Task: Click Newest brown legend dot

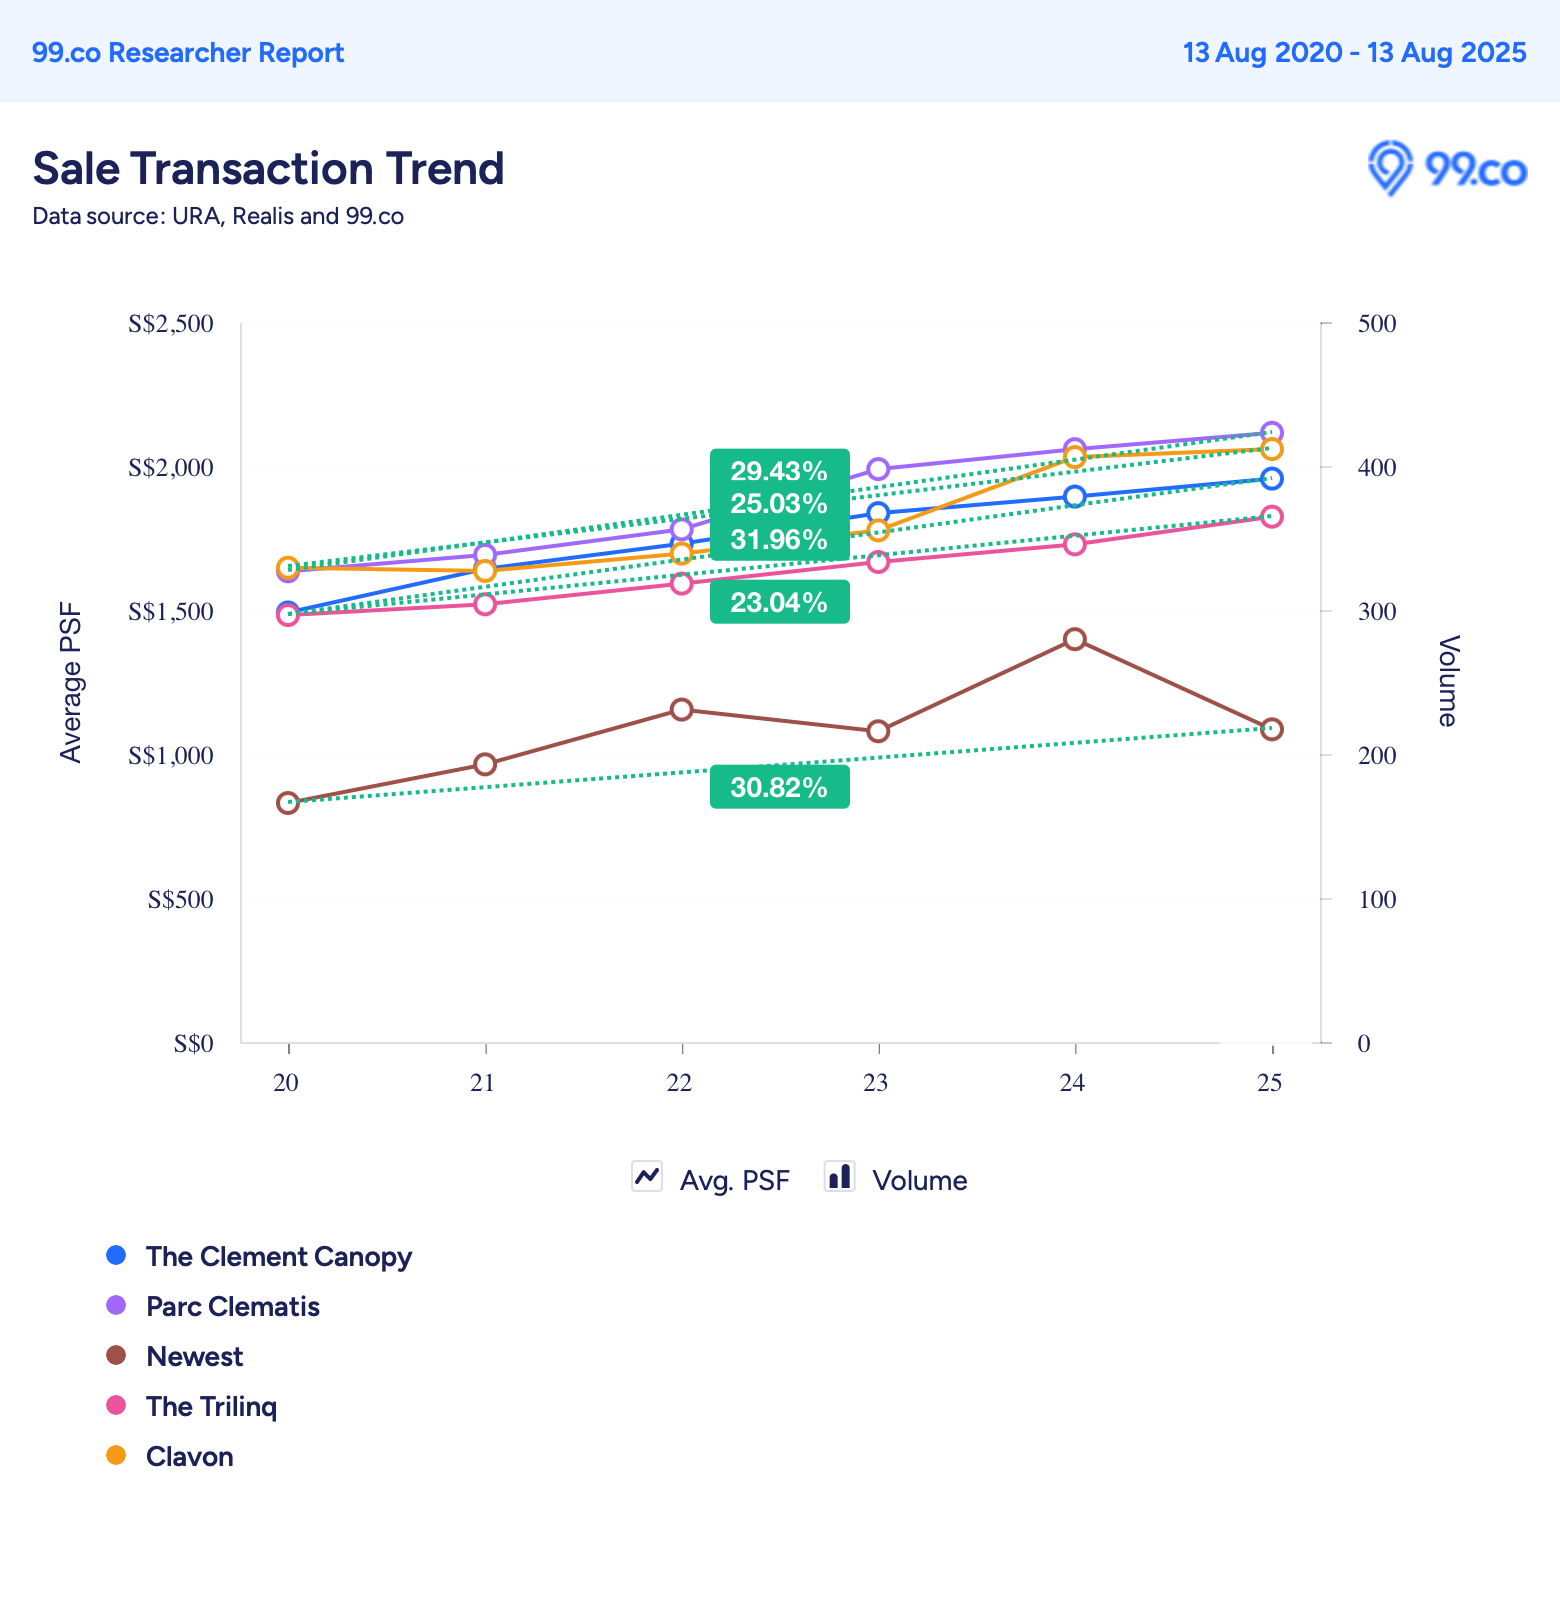Action: pyautogui.click(x=116, y=1355)
